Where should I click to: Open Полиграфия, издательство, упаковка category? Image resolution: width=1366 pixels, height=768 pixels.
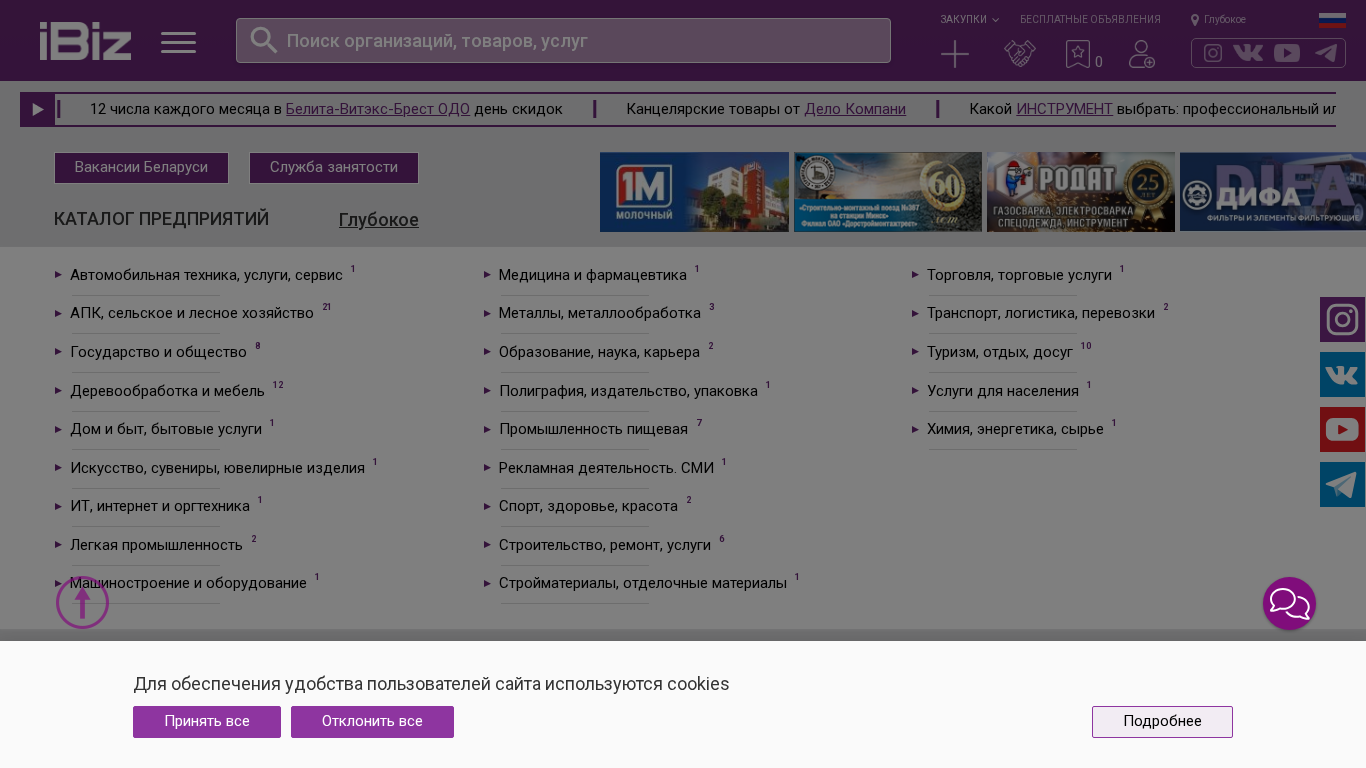point(628,391)
